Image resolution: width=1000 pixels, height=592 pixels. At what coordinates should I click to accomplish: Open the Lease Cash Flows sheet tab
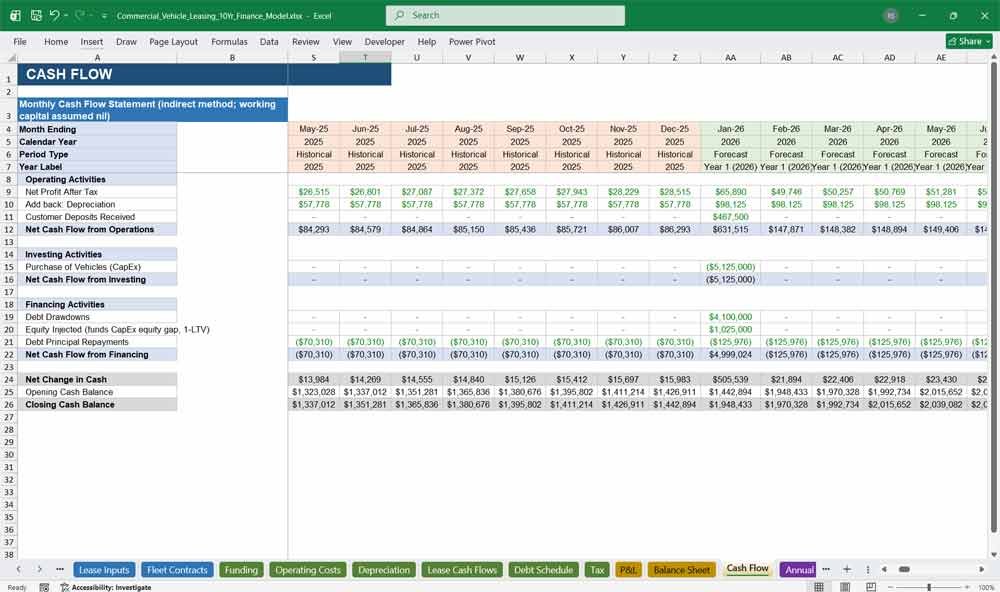pos(462,570)
